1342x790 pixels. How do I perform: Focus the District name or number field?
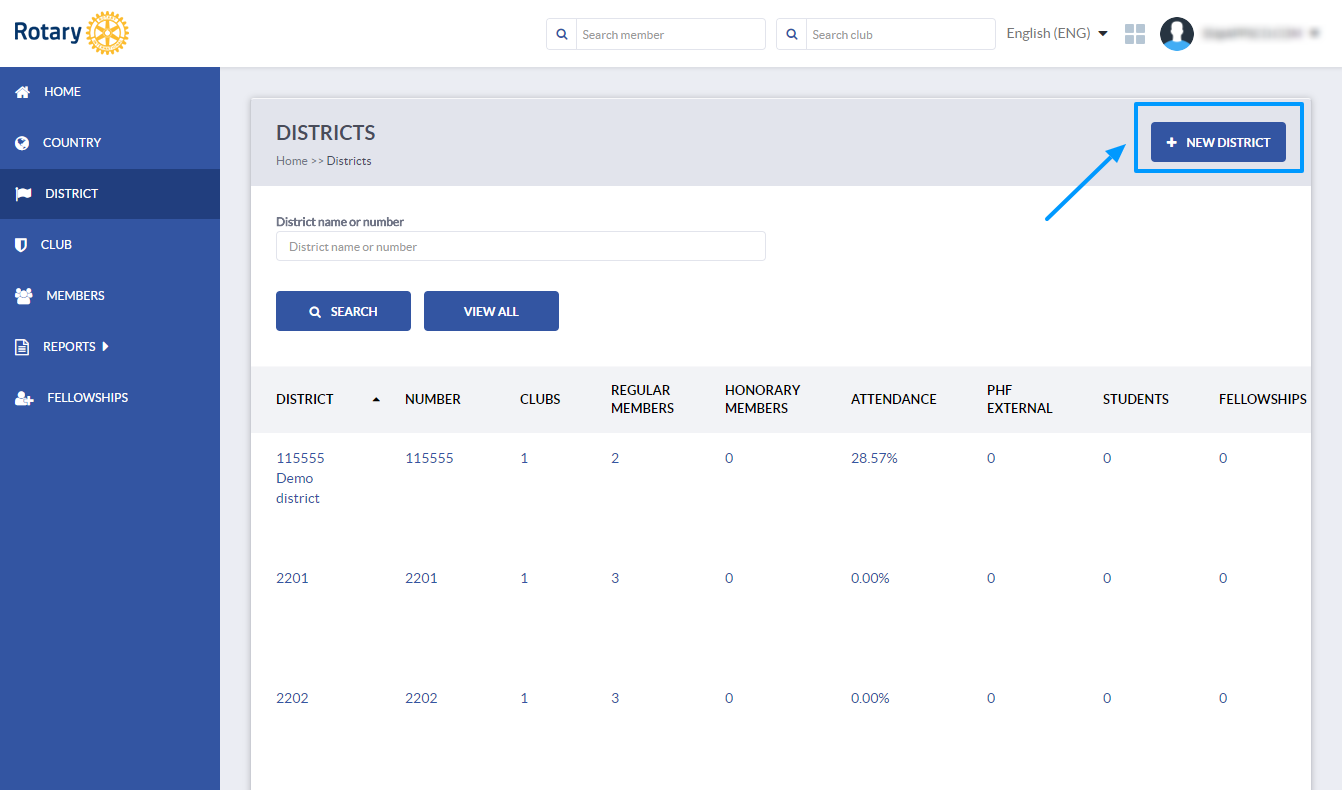(521, 246)
